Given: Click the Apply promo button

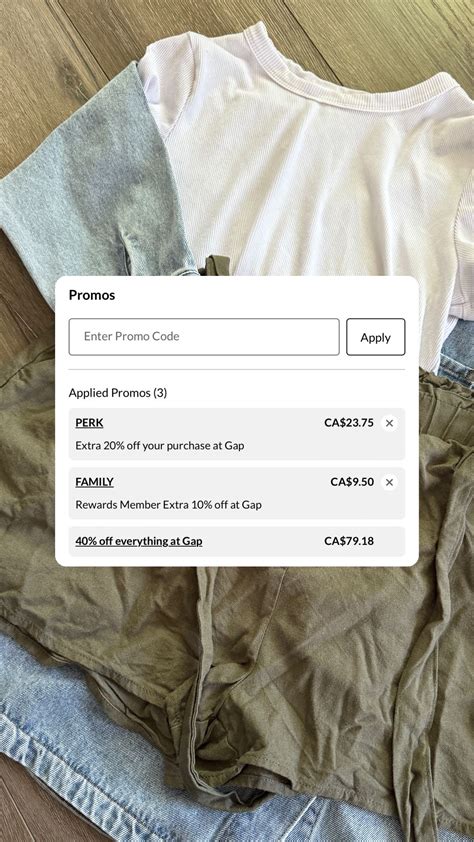Looking at the screenshot, I should pyautogui.click(x=375, y=337).
